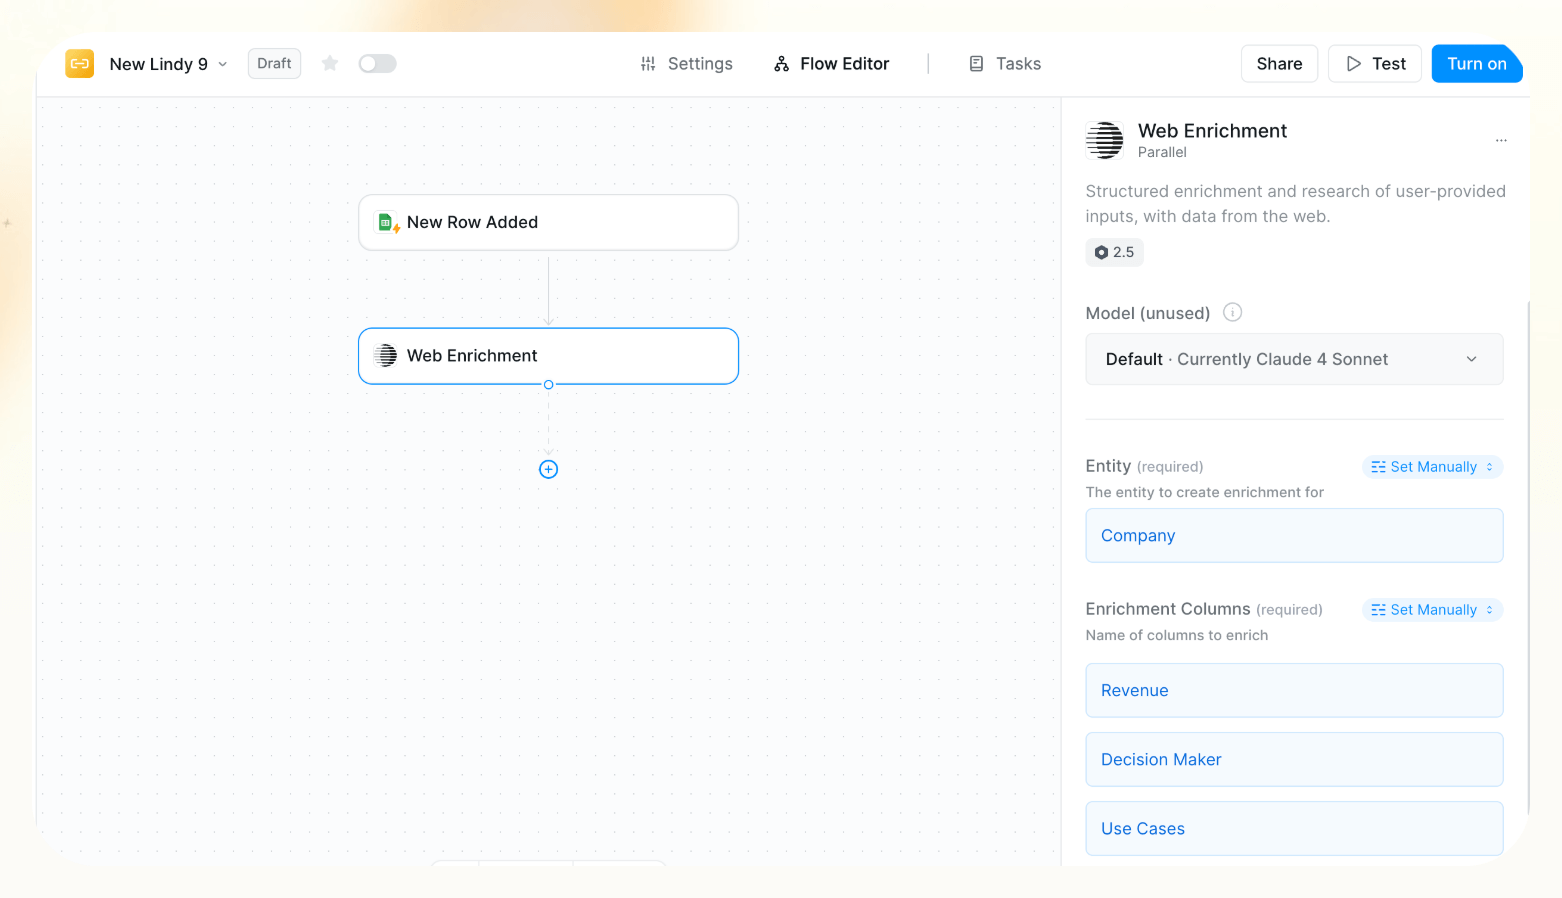Screen dimensions: 1562x898
Task: Click the Parallel logo in side panel
Action: [1105, 140]
